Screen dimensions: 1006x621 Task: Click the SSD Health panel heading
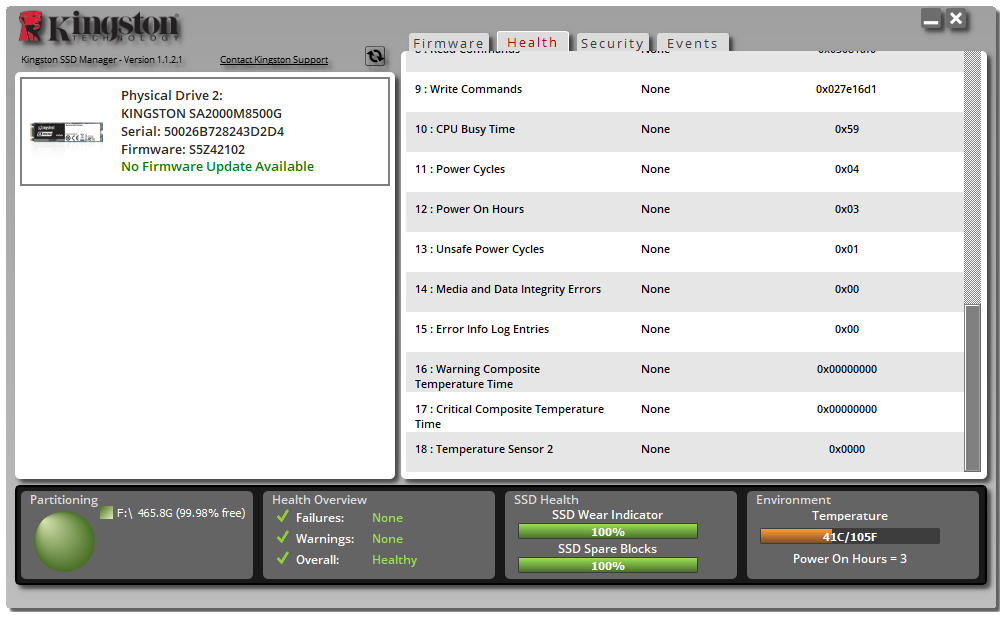(x=546, y=500)
